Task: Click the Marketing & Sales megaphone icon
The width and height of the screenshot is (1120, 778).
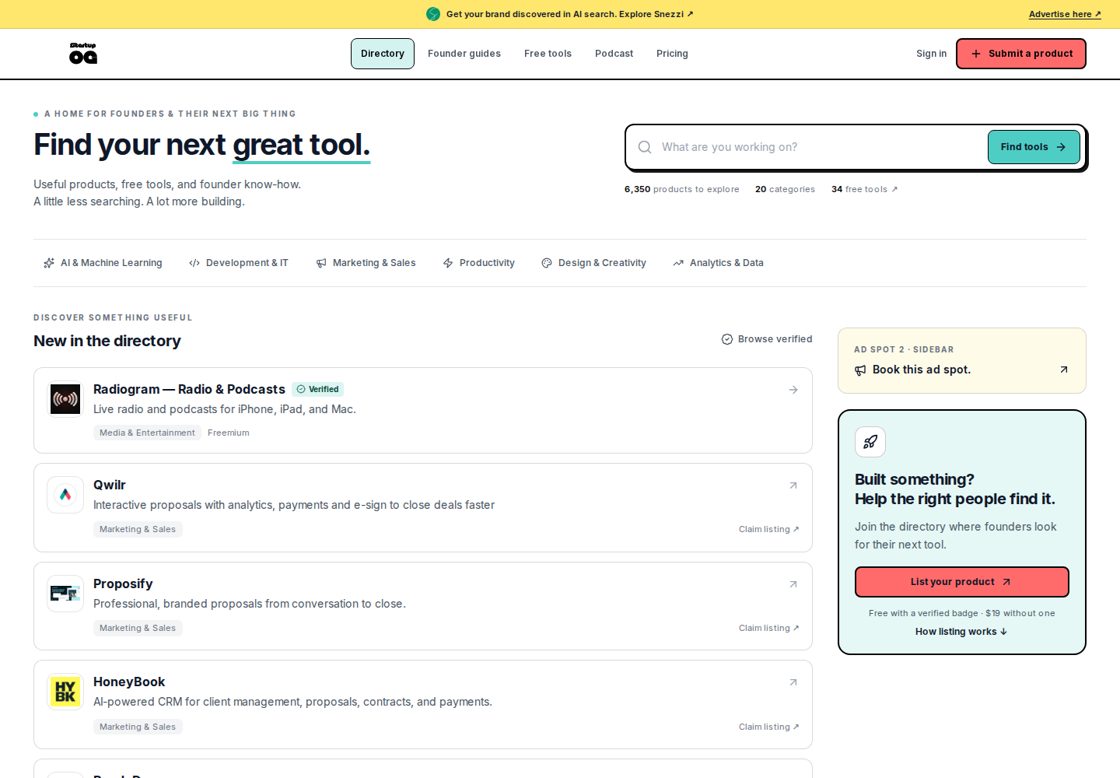Action: [x=321, y=263]
